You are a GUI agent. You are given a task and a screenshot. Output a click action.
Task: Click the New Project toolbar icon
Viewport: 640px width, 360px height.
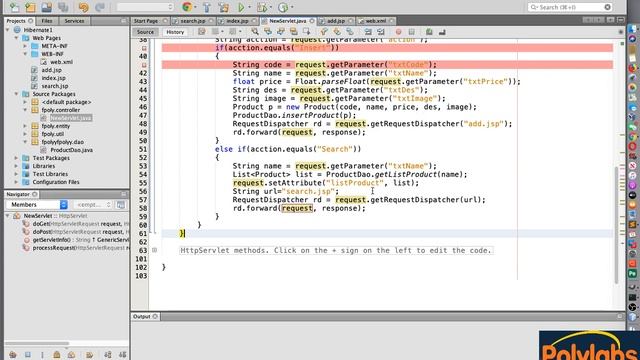[30, 7]
